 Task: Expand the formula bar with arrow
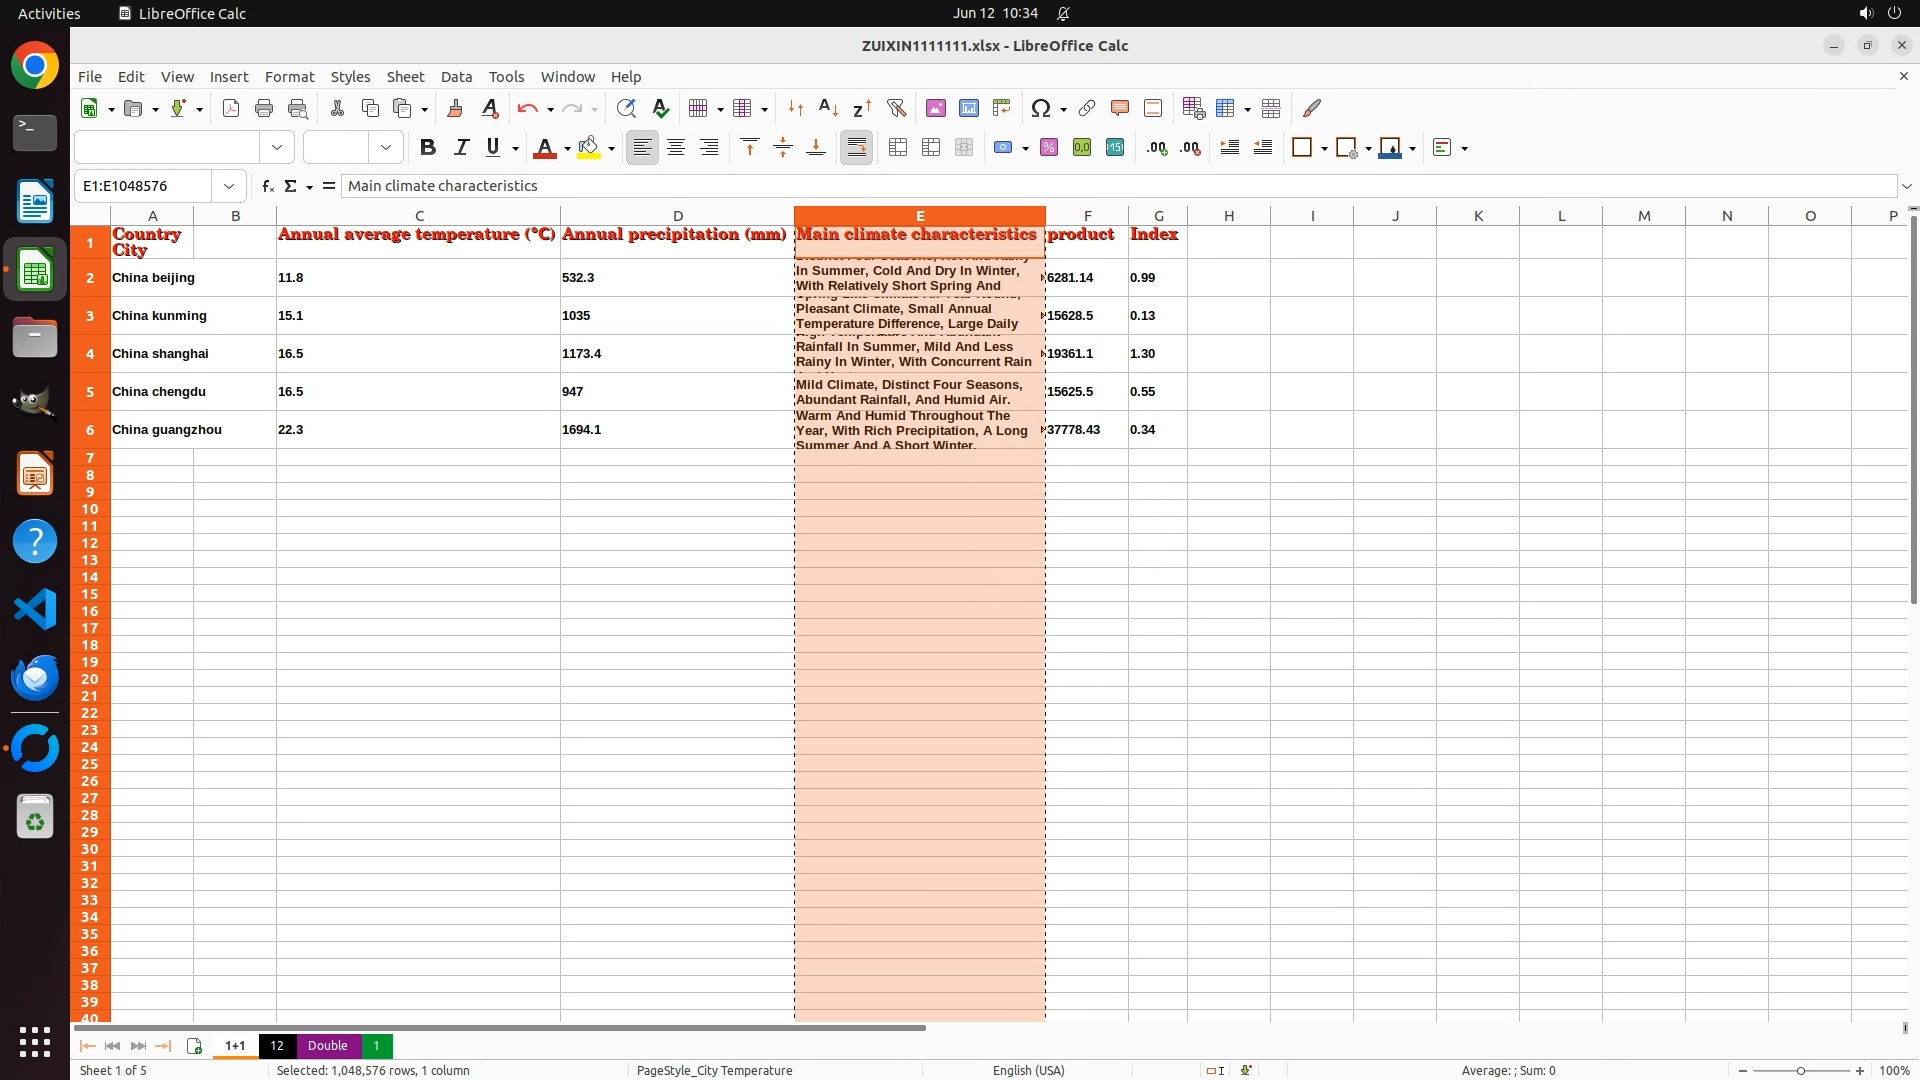[x=1907, y=186]
